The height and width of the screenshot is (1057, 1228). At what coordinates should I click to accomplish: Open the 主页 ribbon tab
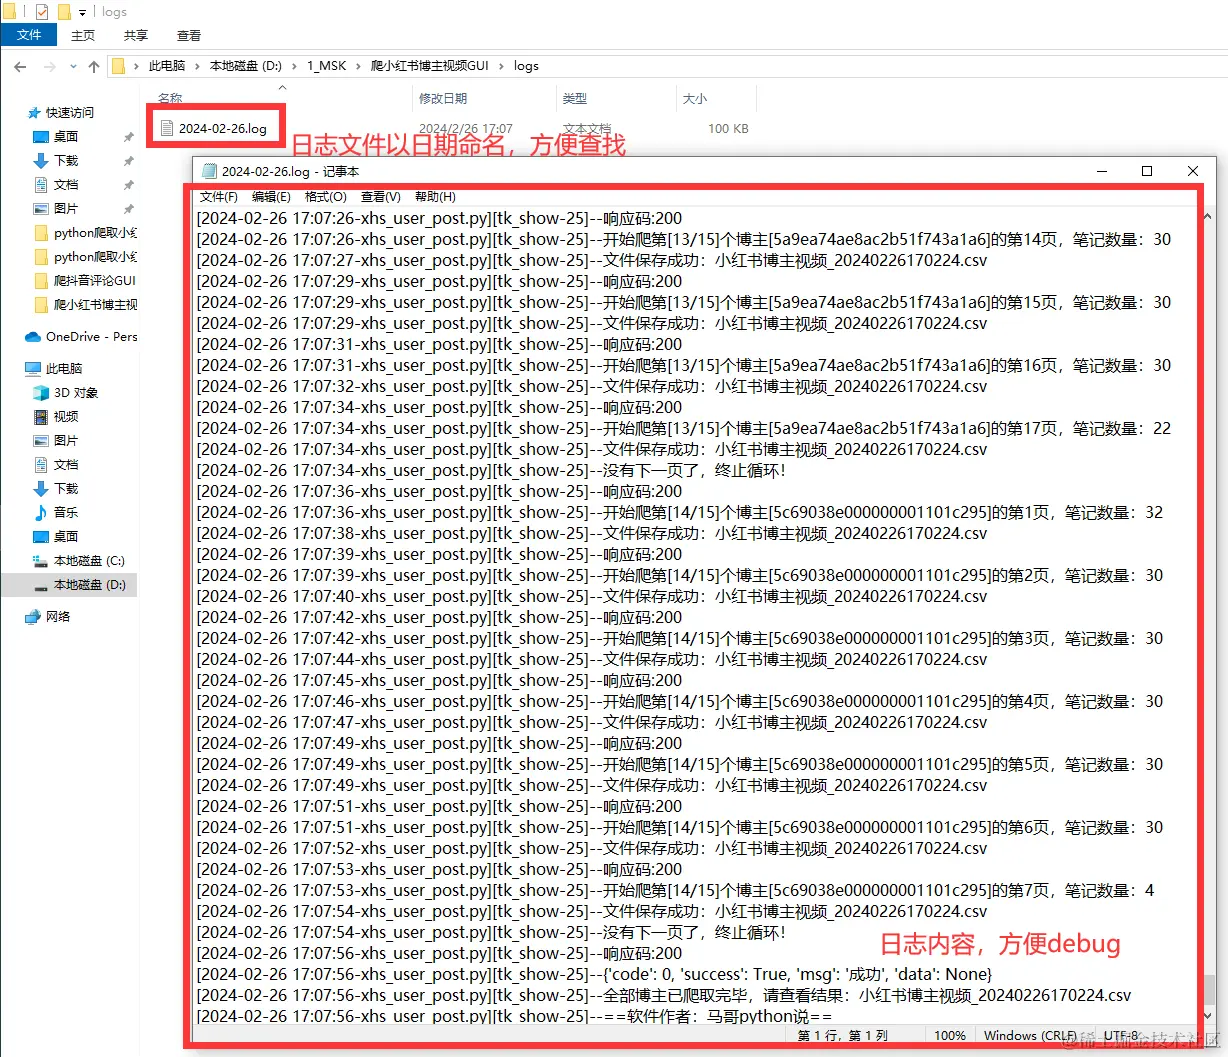tap(83, 35)
